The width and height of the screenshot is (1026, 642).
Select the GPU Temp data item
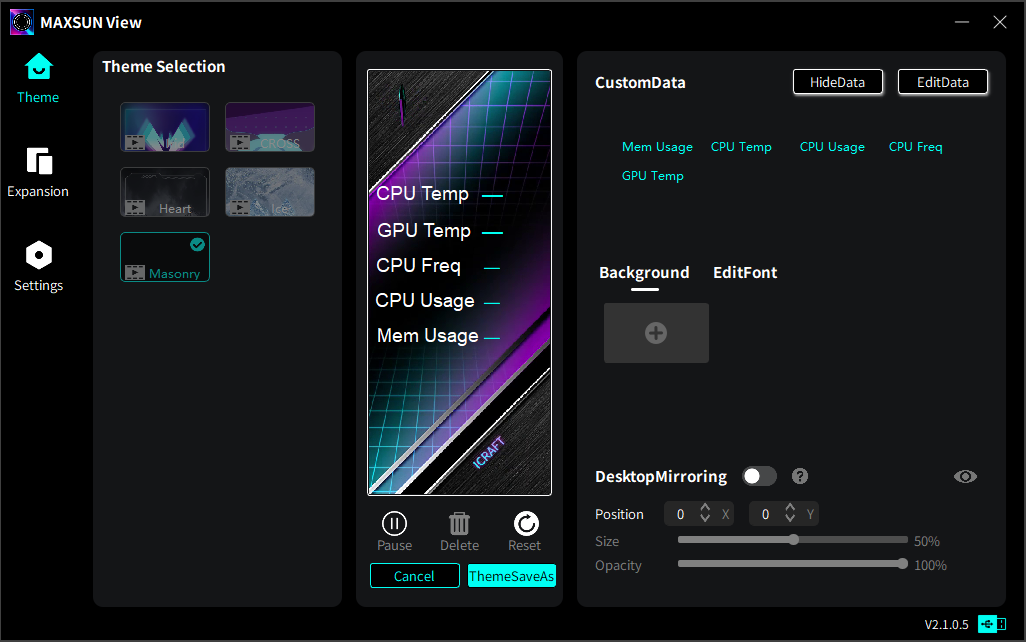point(652,175)
